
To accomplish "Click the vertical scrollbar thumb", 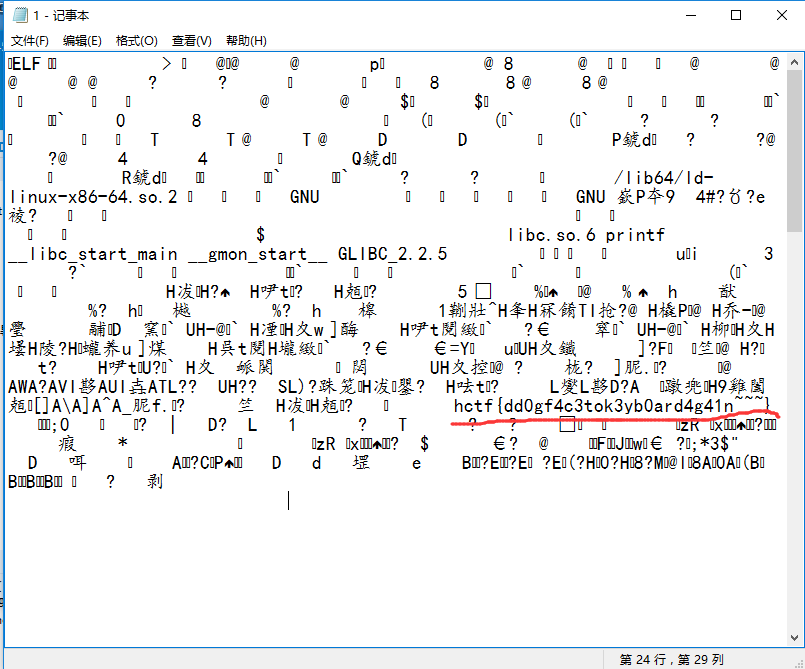I will (x=795, y=150).
